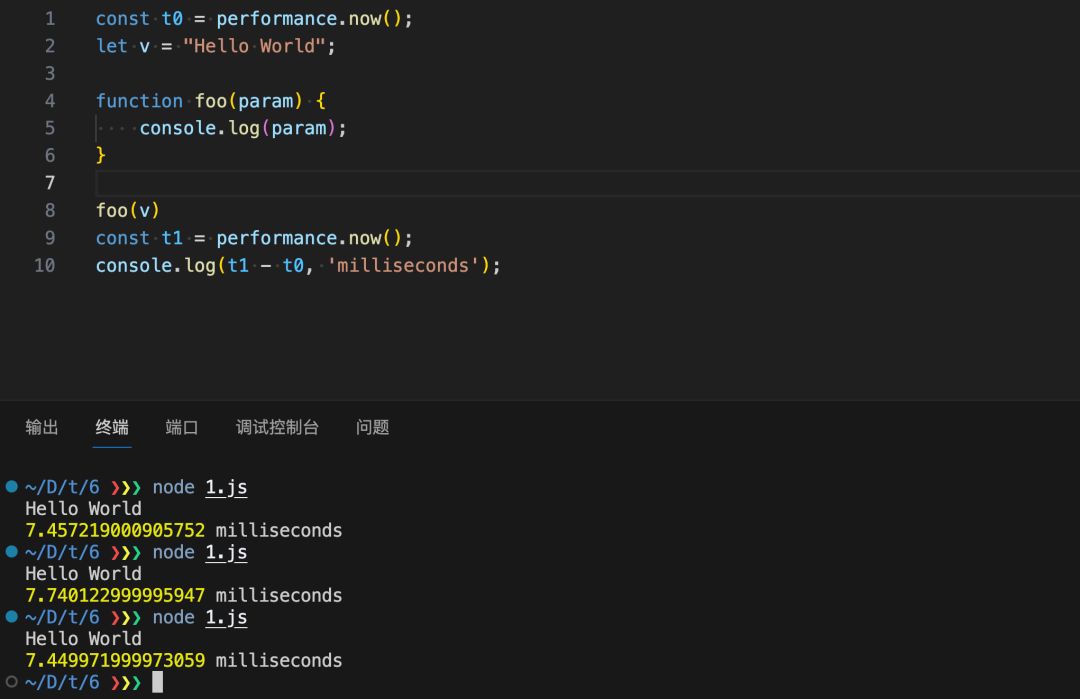The height and width of the screenshot is (699, 1080).
Task: Click blue command dot beside third node command
Action: (x=11, y=617)
